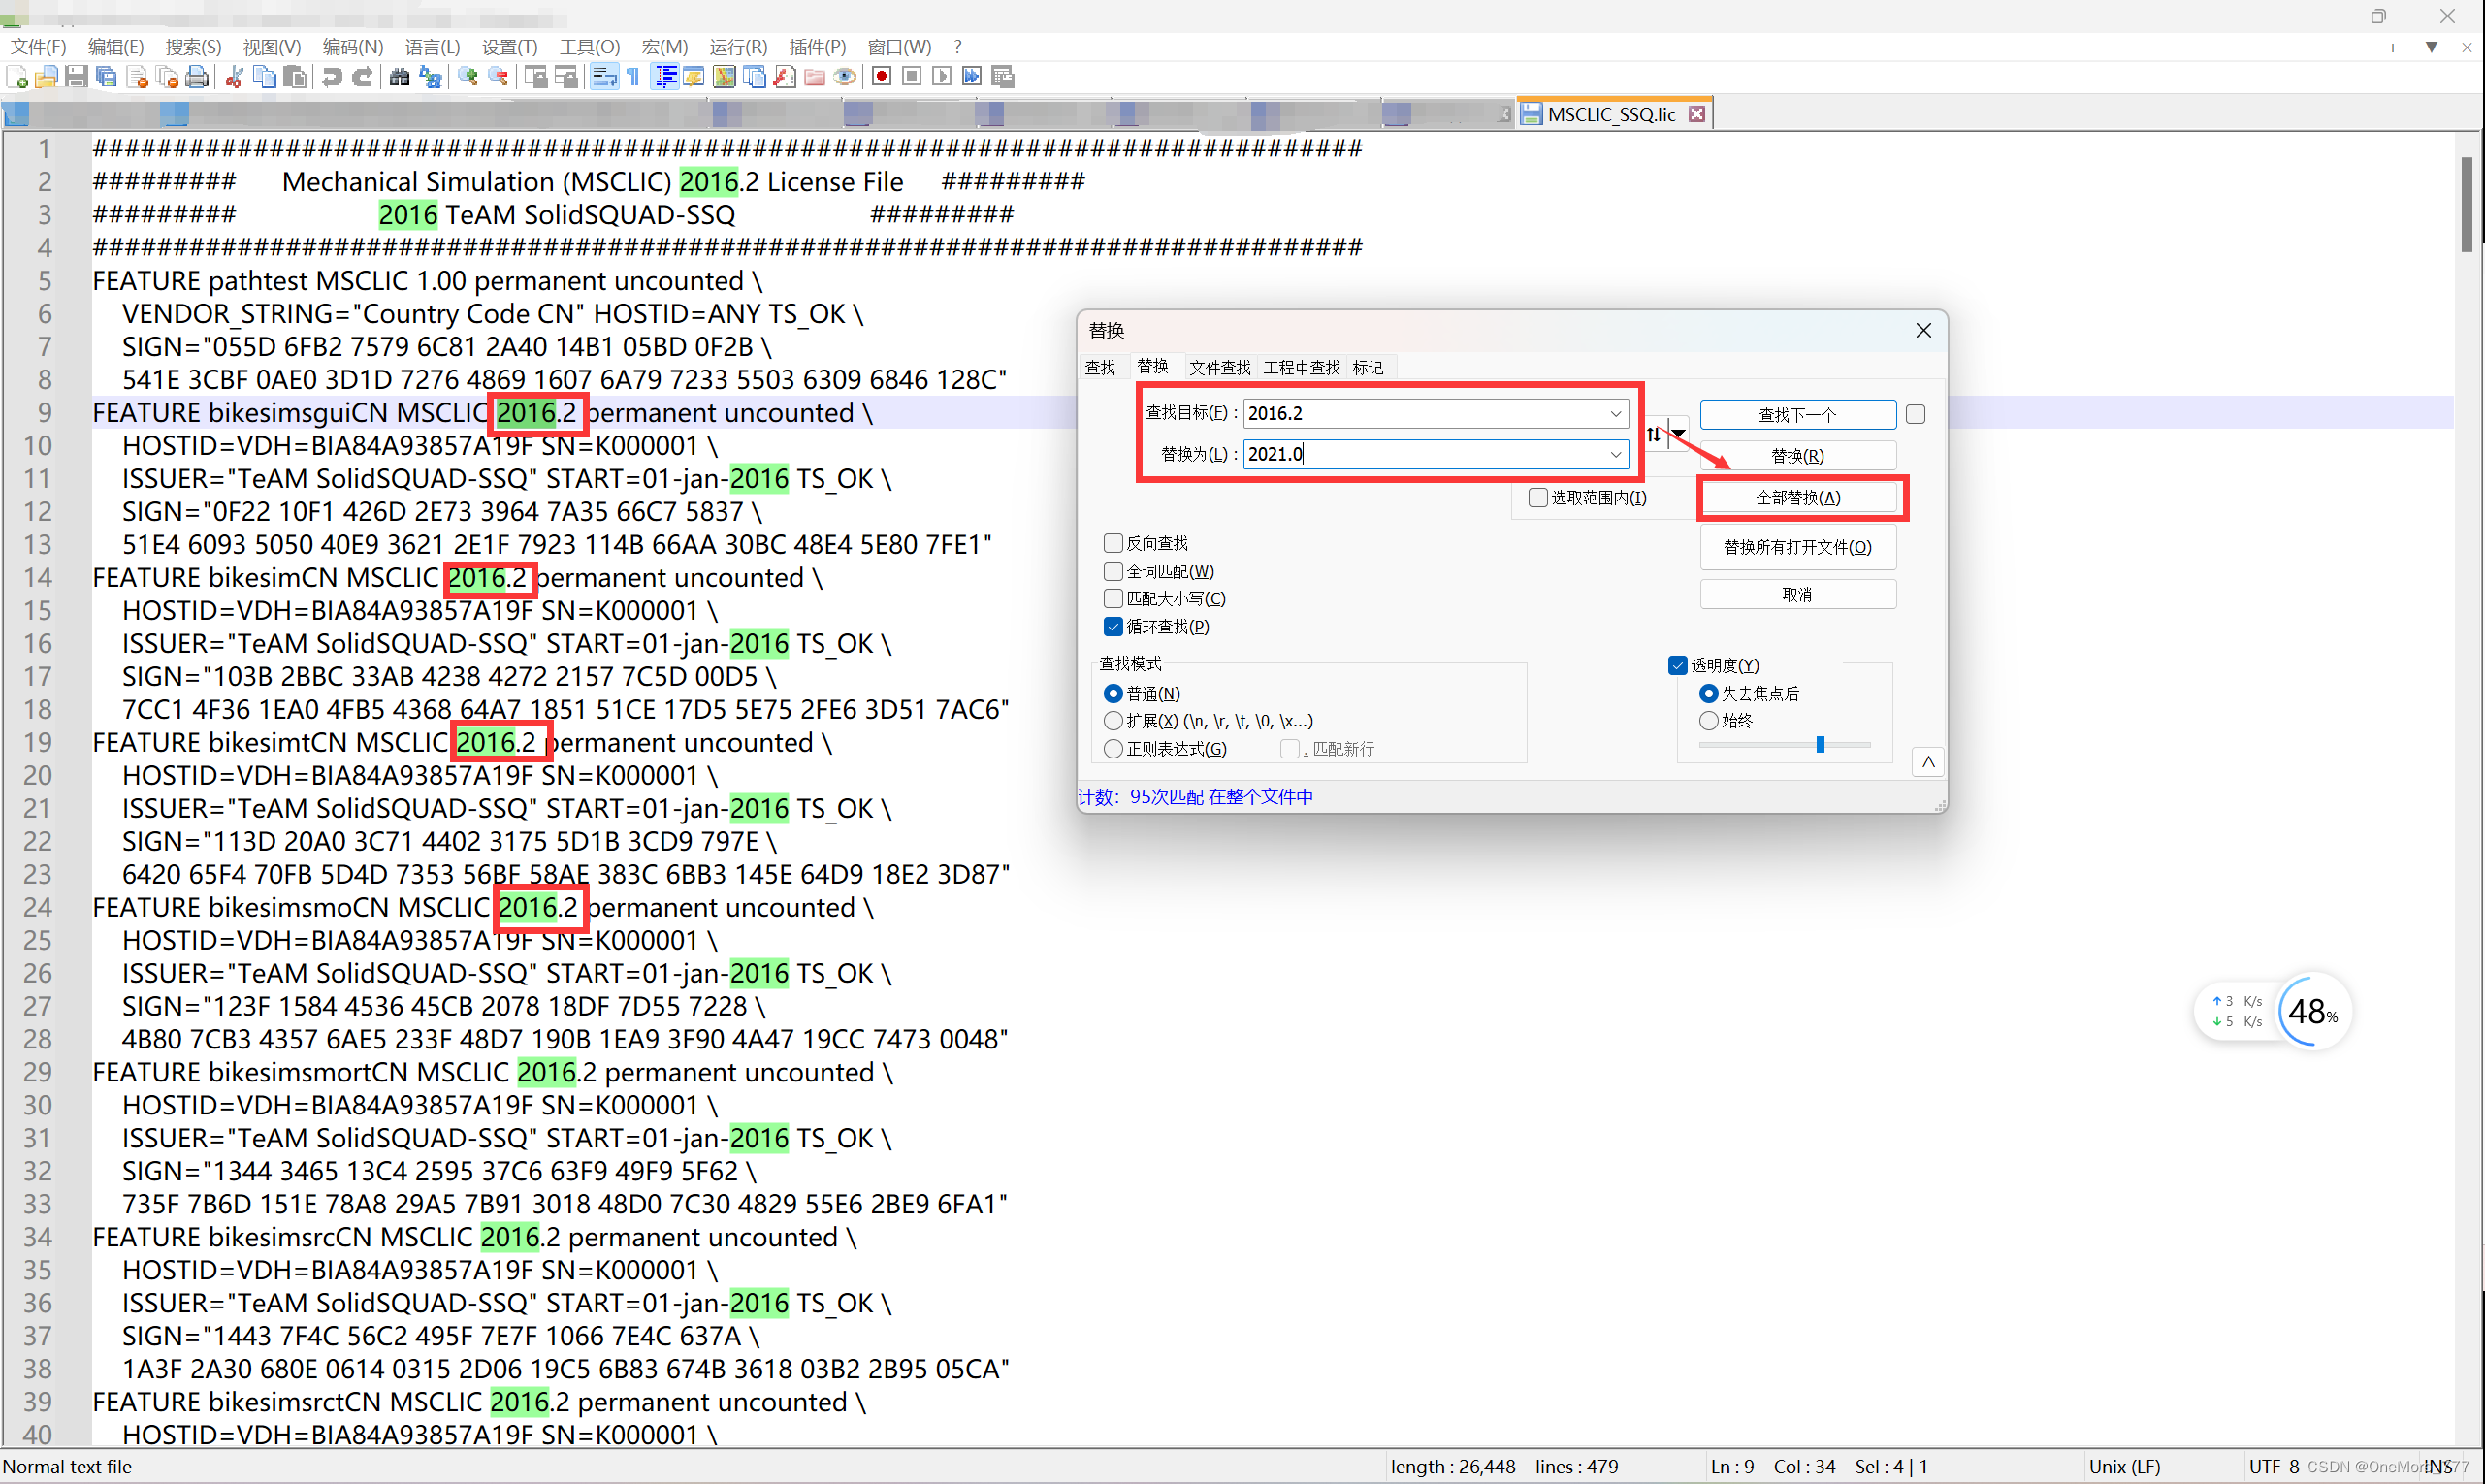Start macro recording with red dot icon
The height and width of the screenshot is (1484, 2485).
(x=881, y=77)
